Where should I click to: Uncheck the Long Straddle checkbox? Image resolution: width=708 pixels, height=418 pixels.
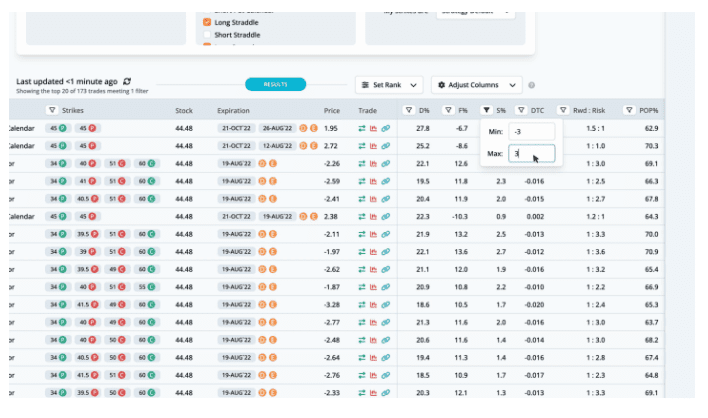(207, 21)
